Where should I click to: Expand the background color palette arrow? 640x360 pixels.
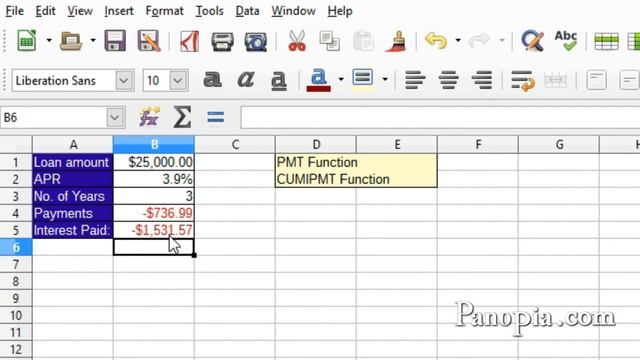(385, 80)
